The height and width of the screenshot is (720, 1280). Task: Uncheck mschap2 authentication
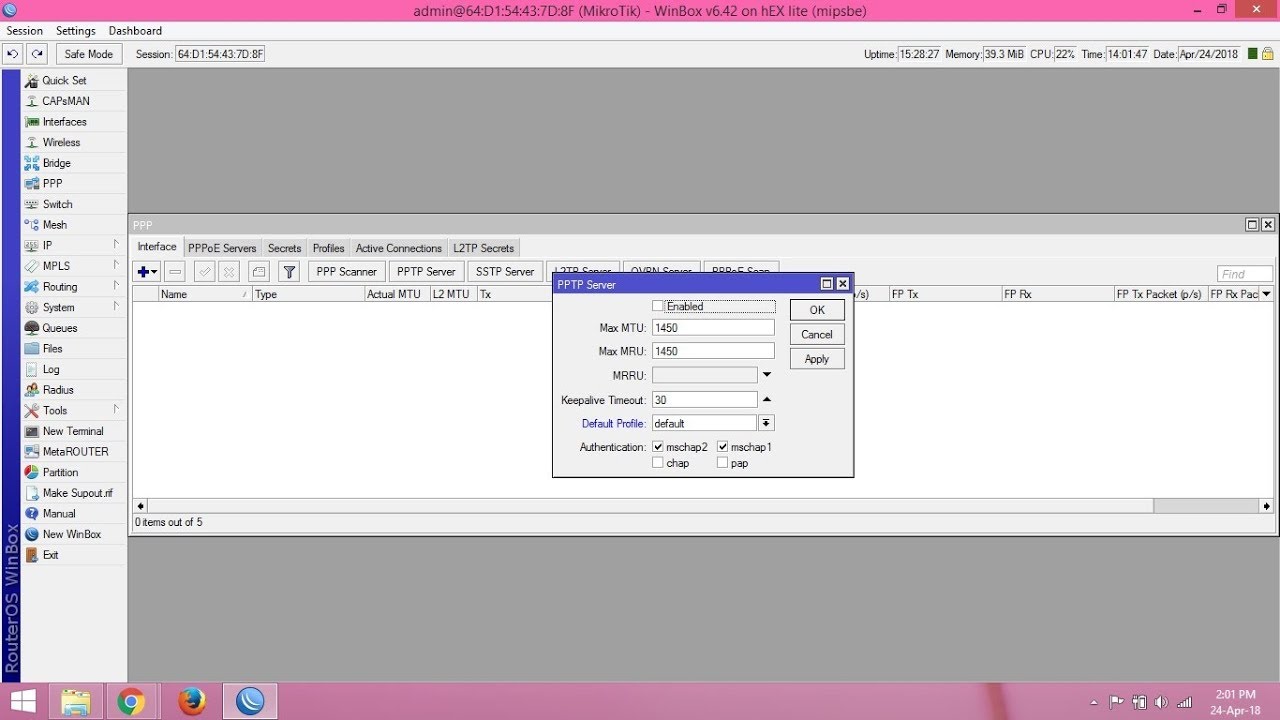(657, 447)
